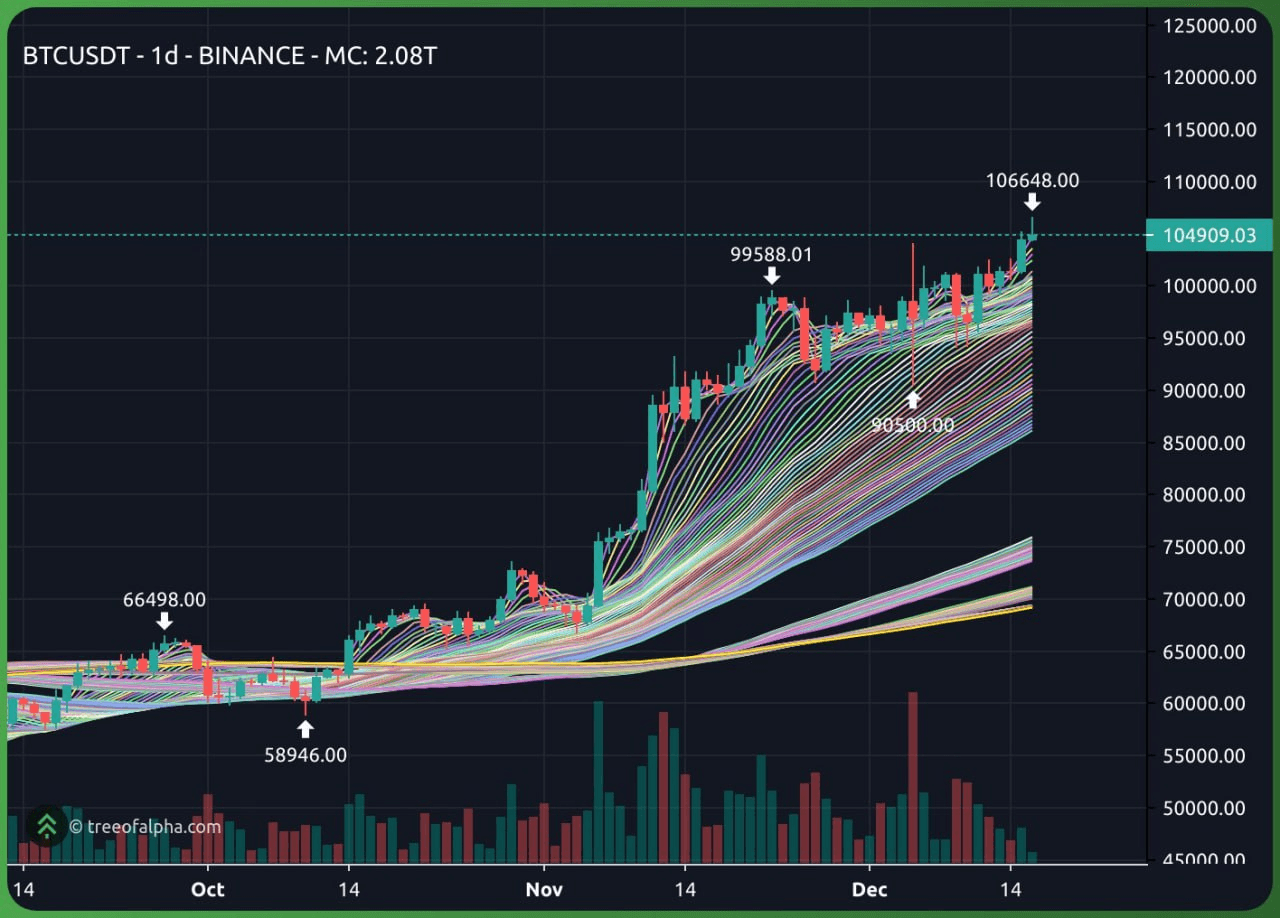Image resolution: width=1280 pixels, height=918 pixels.
Task: Click the tallest red volume bar in December
Action: [912, 777]
